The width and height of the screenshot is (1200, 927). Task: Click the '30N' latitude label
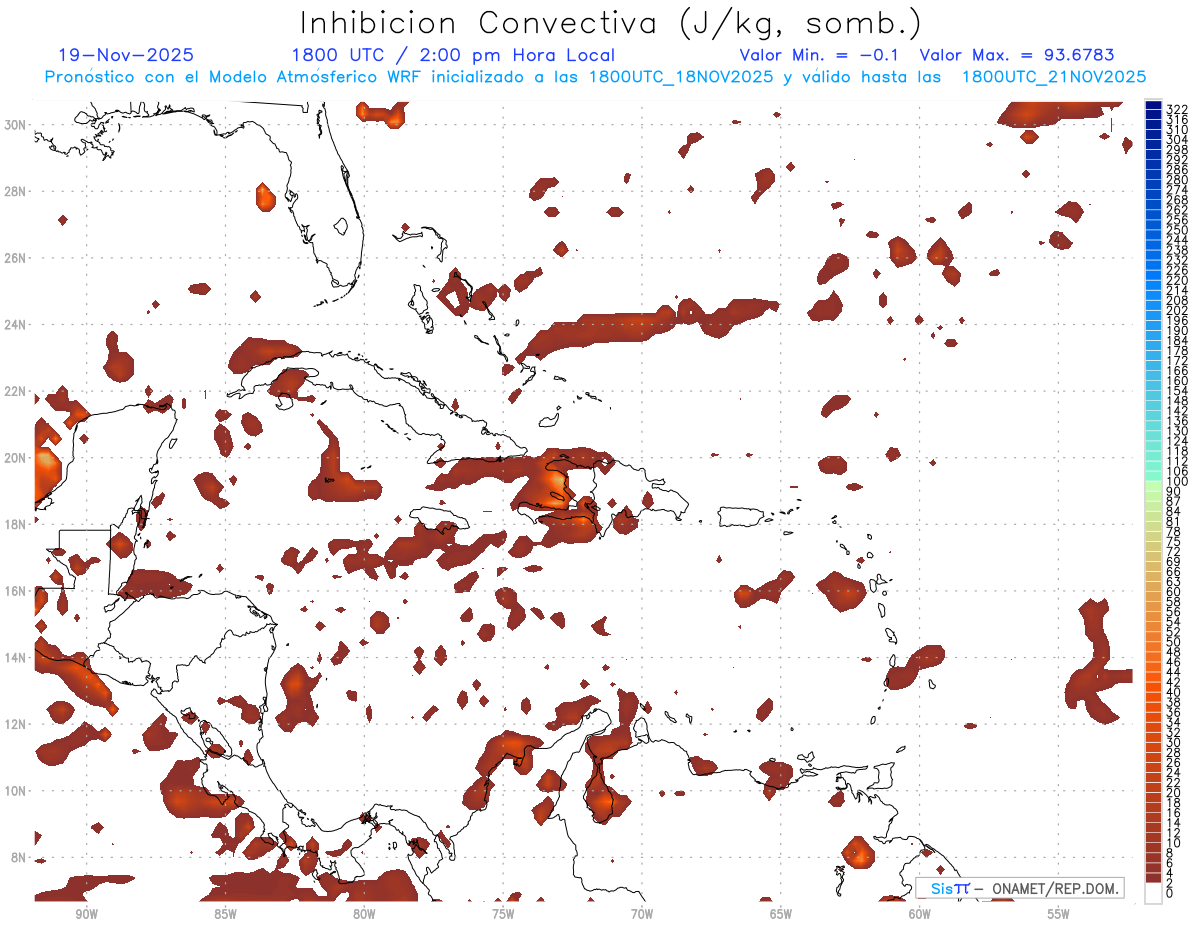pos(16,124)
